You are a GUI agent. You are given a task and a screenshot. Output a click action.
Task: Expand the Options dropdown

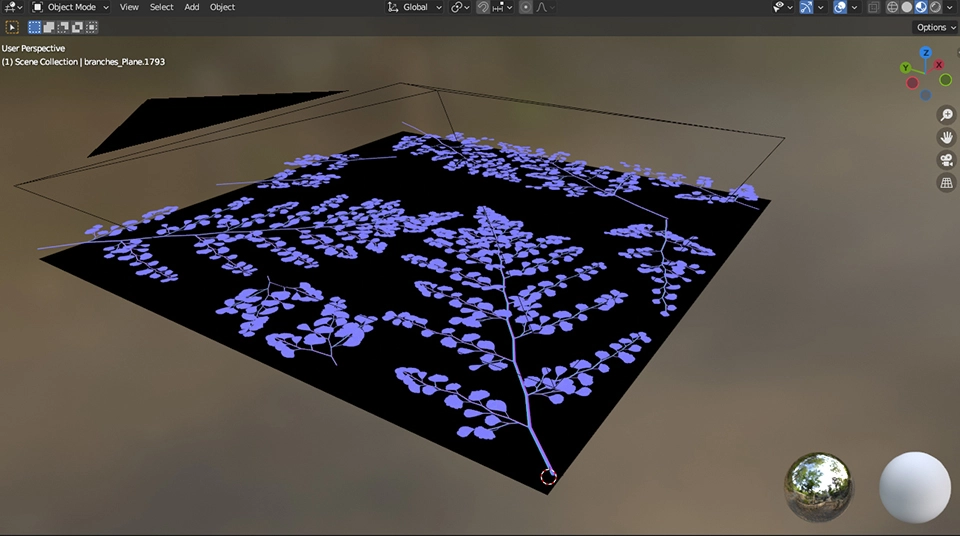tap(935, 27)
